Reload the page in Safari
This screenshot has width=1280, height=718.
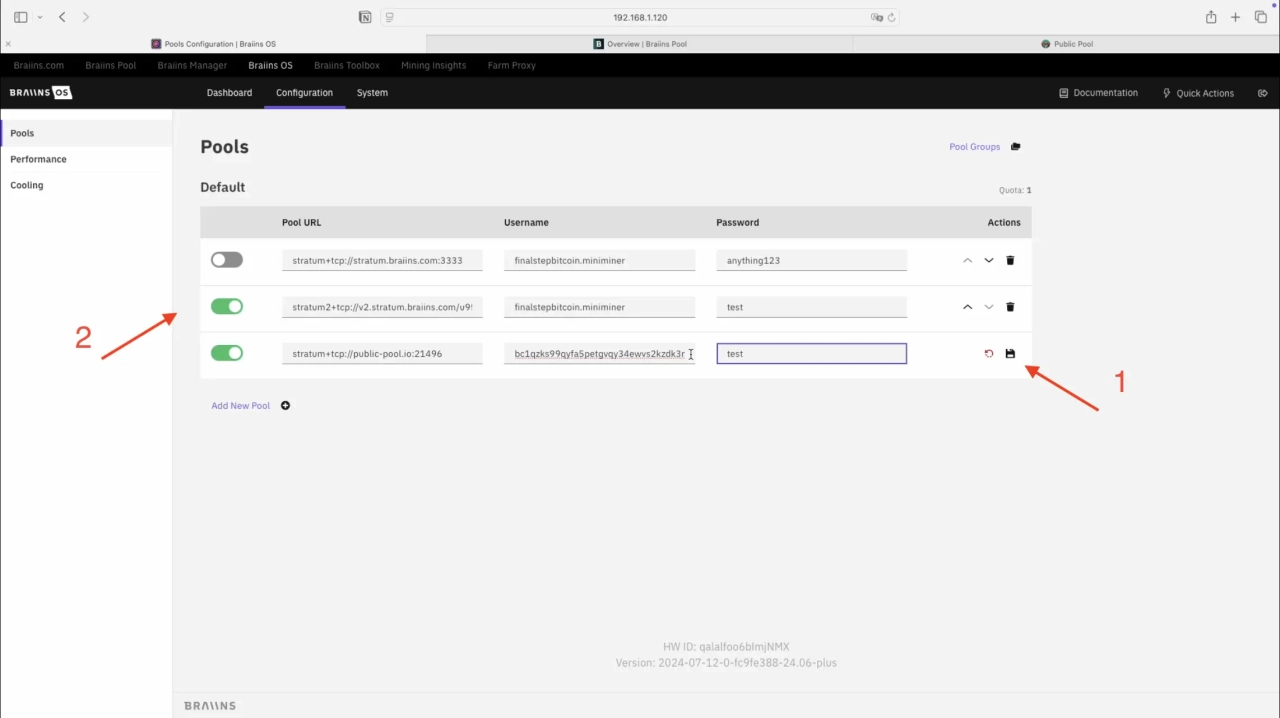(x=891, y=17)
